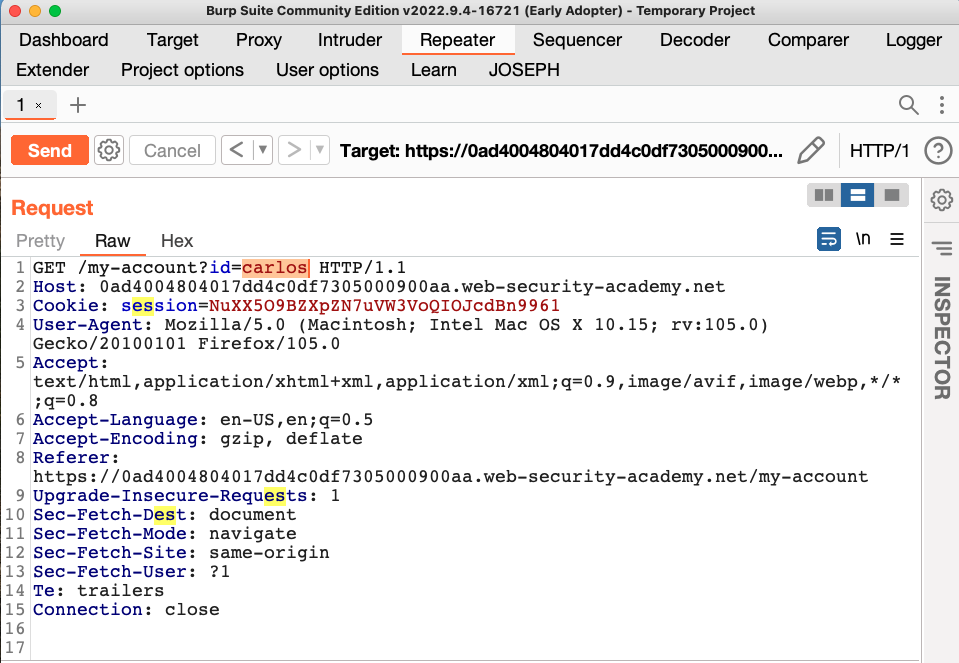Switch to the Learn tab
The image size is (959, 663).
[x=434, y=70]
